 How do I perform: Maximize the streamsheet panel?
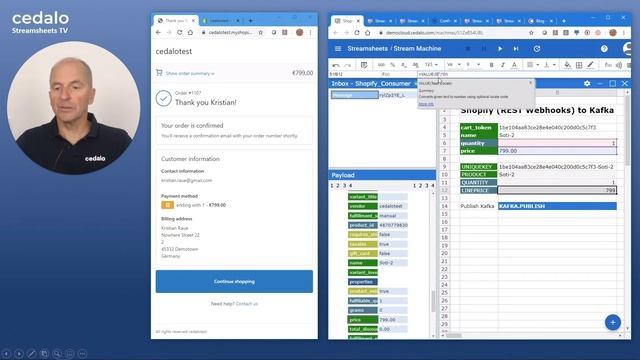click(x=612, y=83)
